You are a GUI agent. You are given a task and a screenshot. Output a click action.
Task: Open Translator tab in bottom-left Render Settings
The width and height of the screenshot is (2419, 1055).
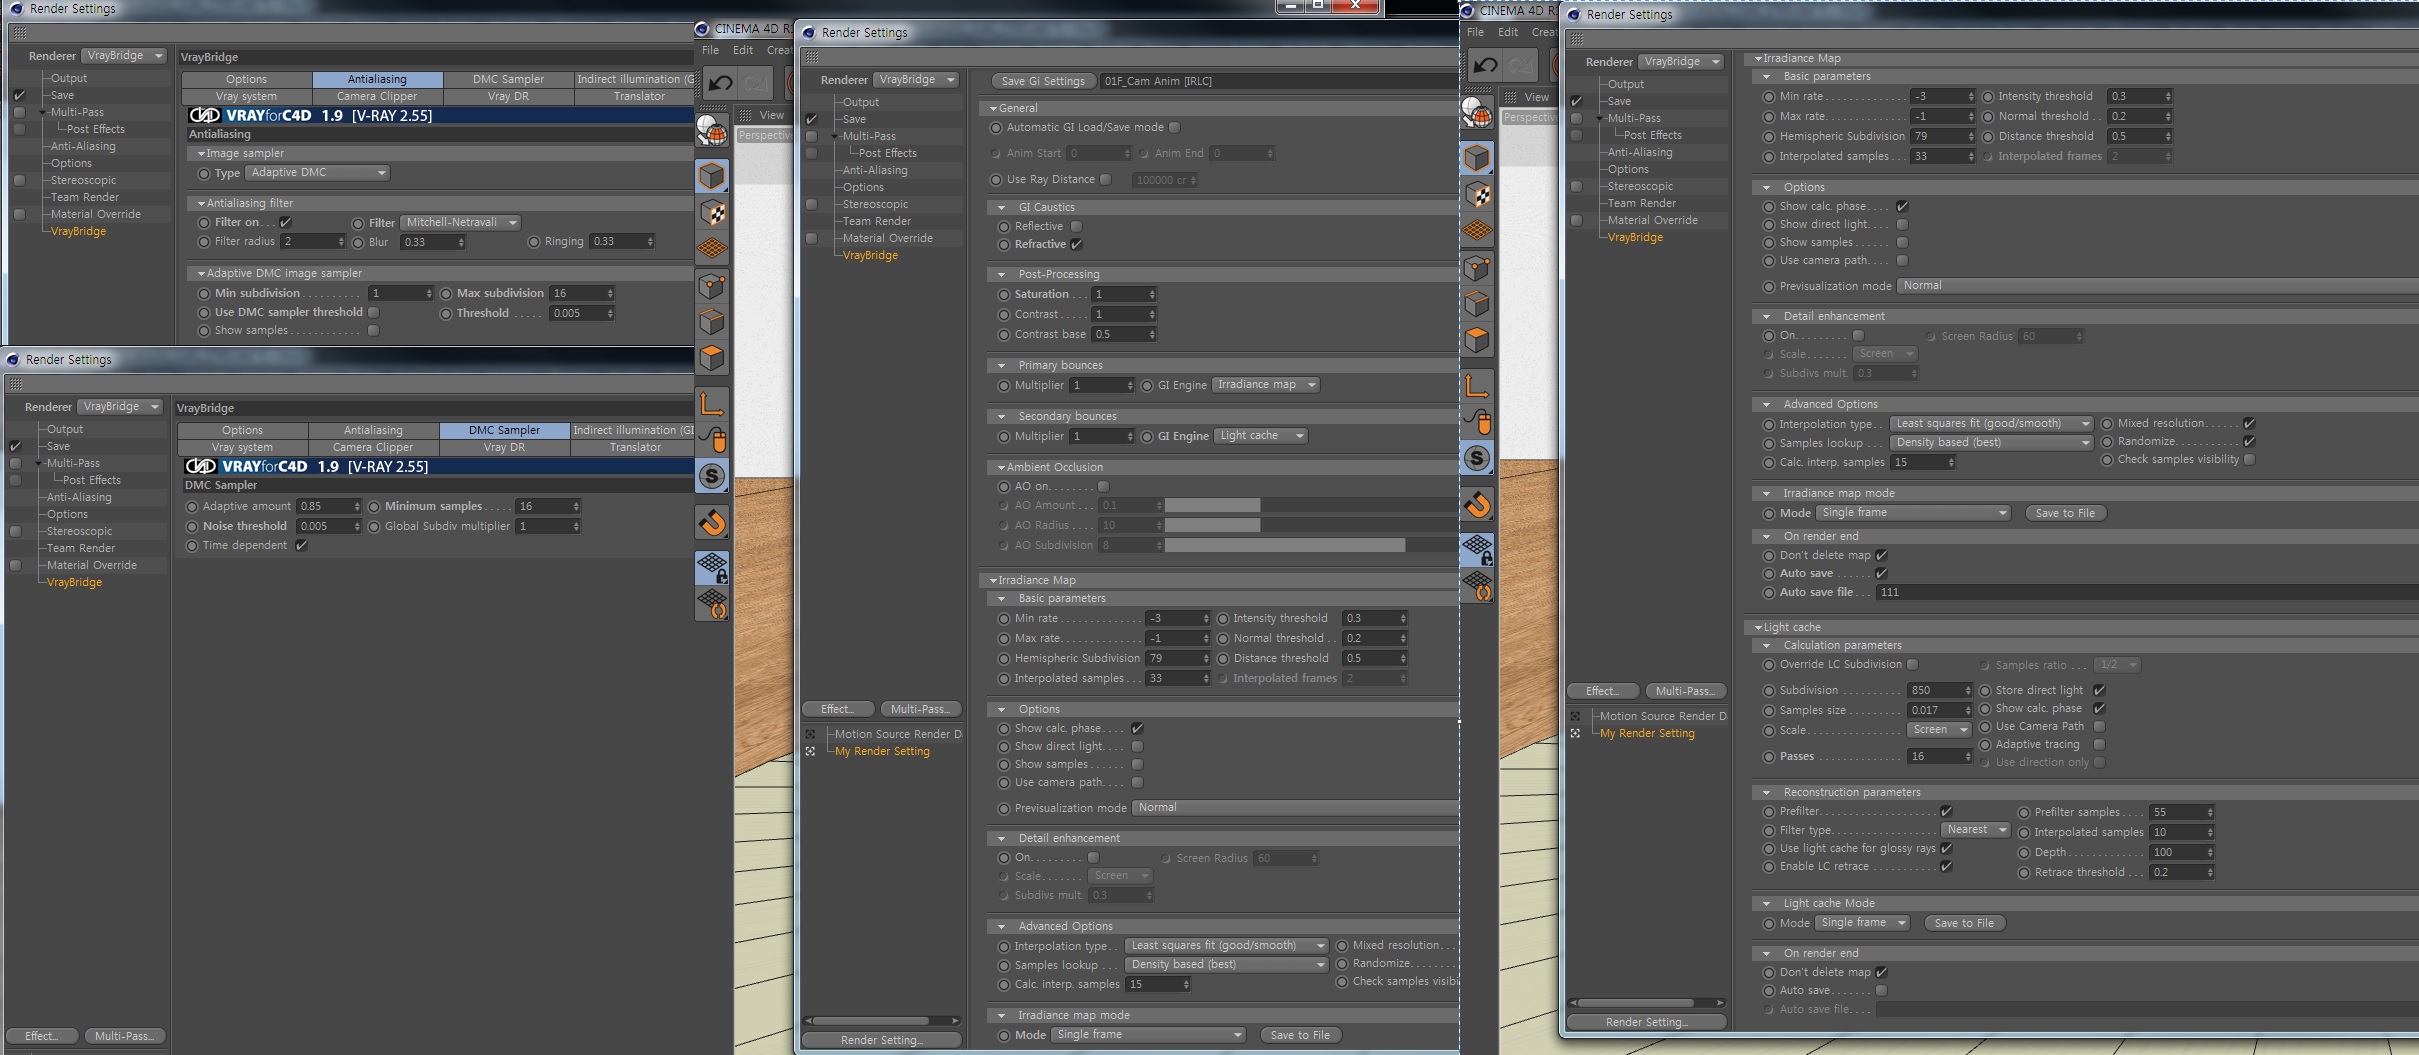tap(635, 447)
